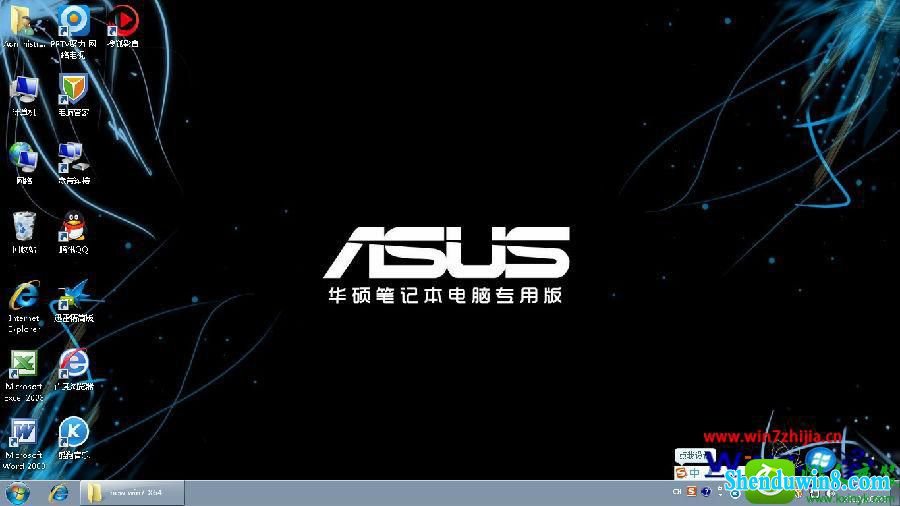Click the Sogou input S icon in tray
Image resolution: width=900 pixels, height=506 pixels.
(691, 492)
